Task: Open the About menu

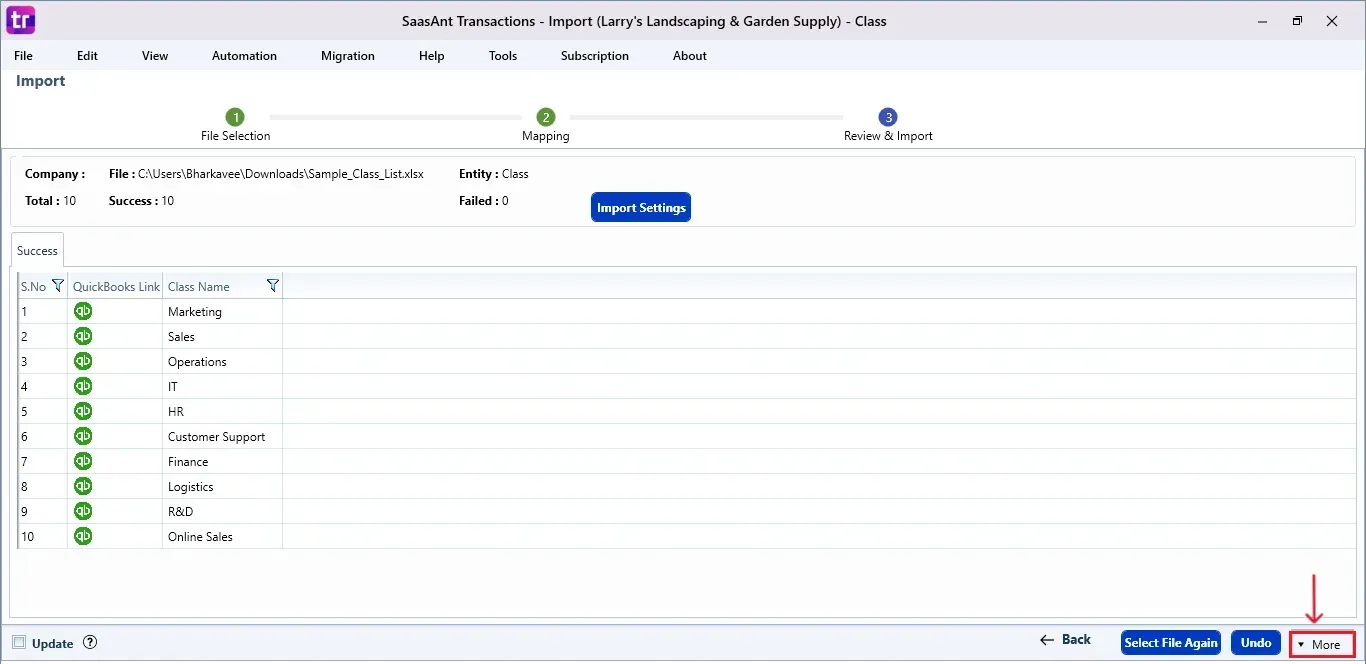Action: (690, 56)
